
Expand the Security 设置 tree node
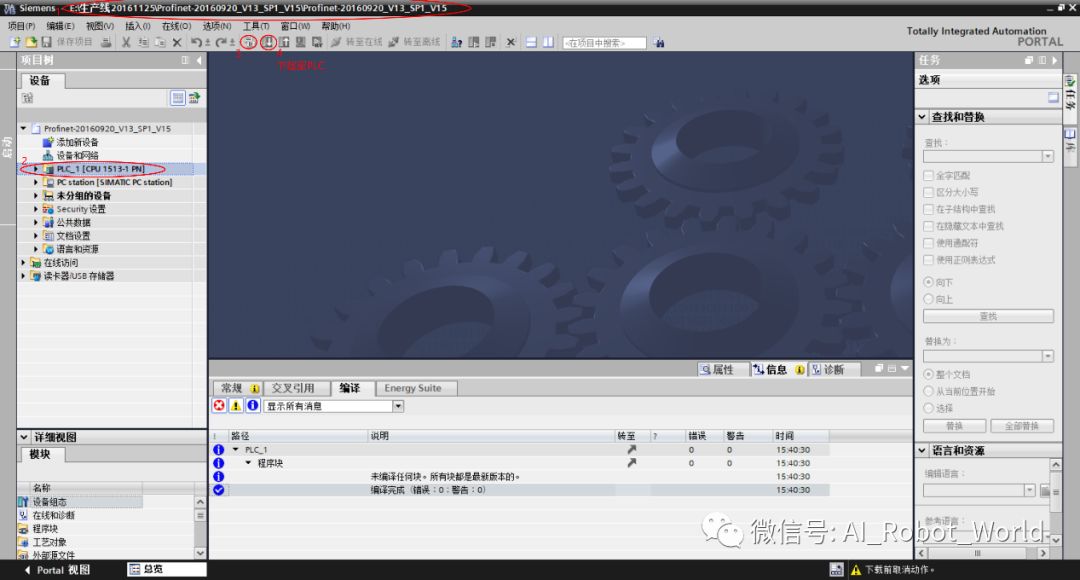[x=36, y=209]
